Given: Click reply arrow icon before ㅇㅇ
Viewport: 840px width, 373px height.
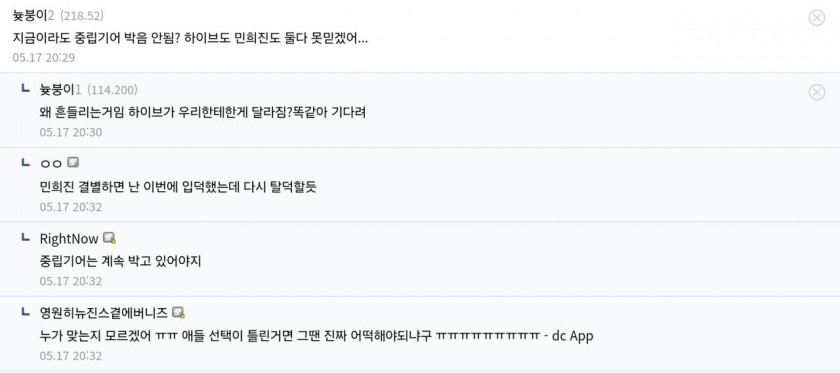Looking at the screenshot, I should [25, 162].
